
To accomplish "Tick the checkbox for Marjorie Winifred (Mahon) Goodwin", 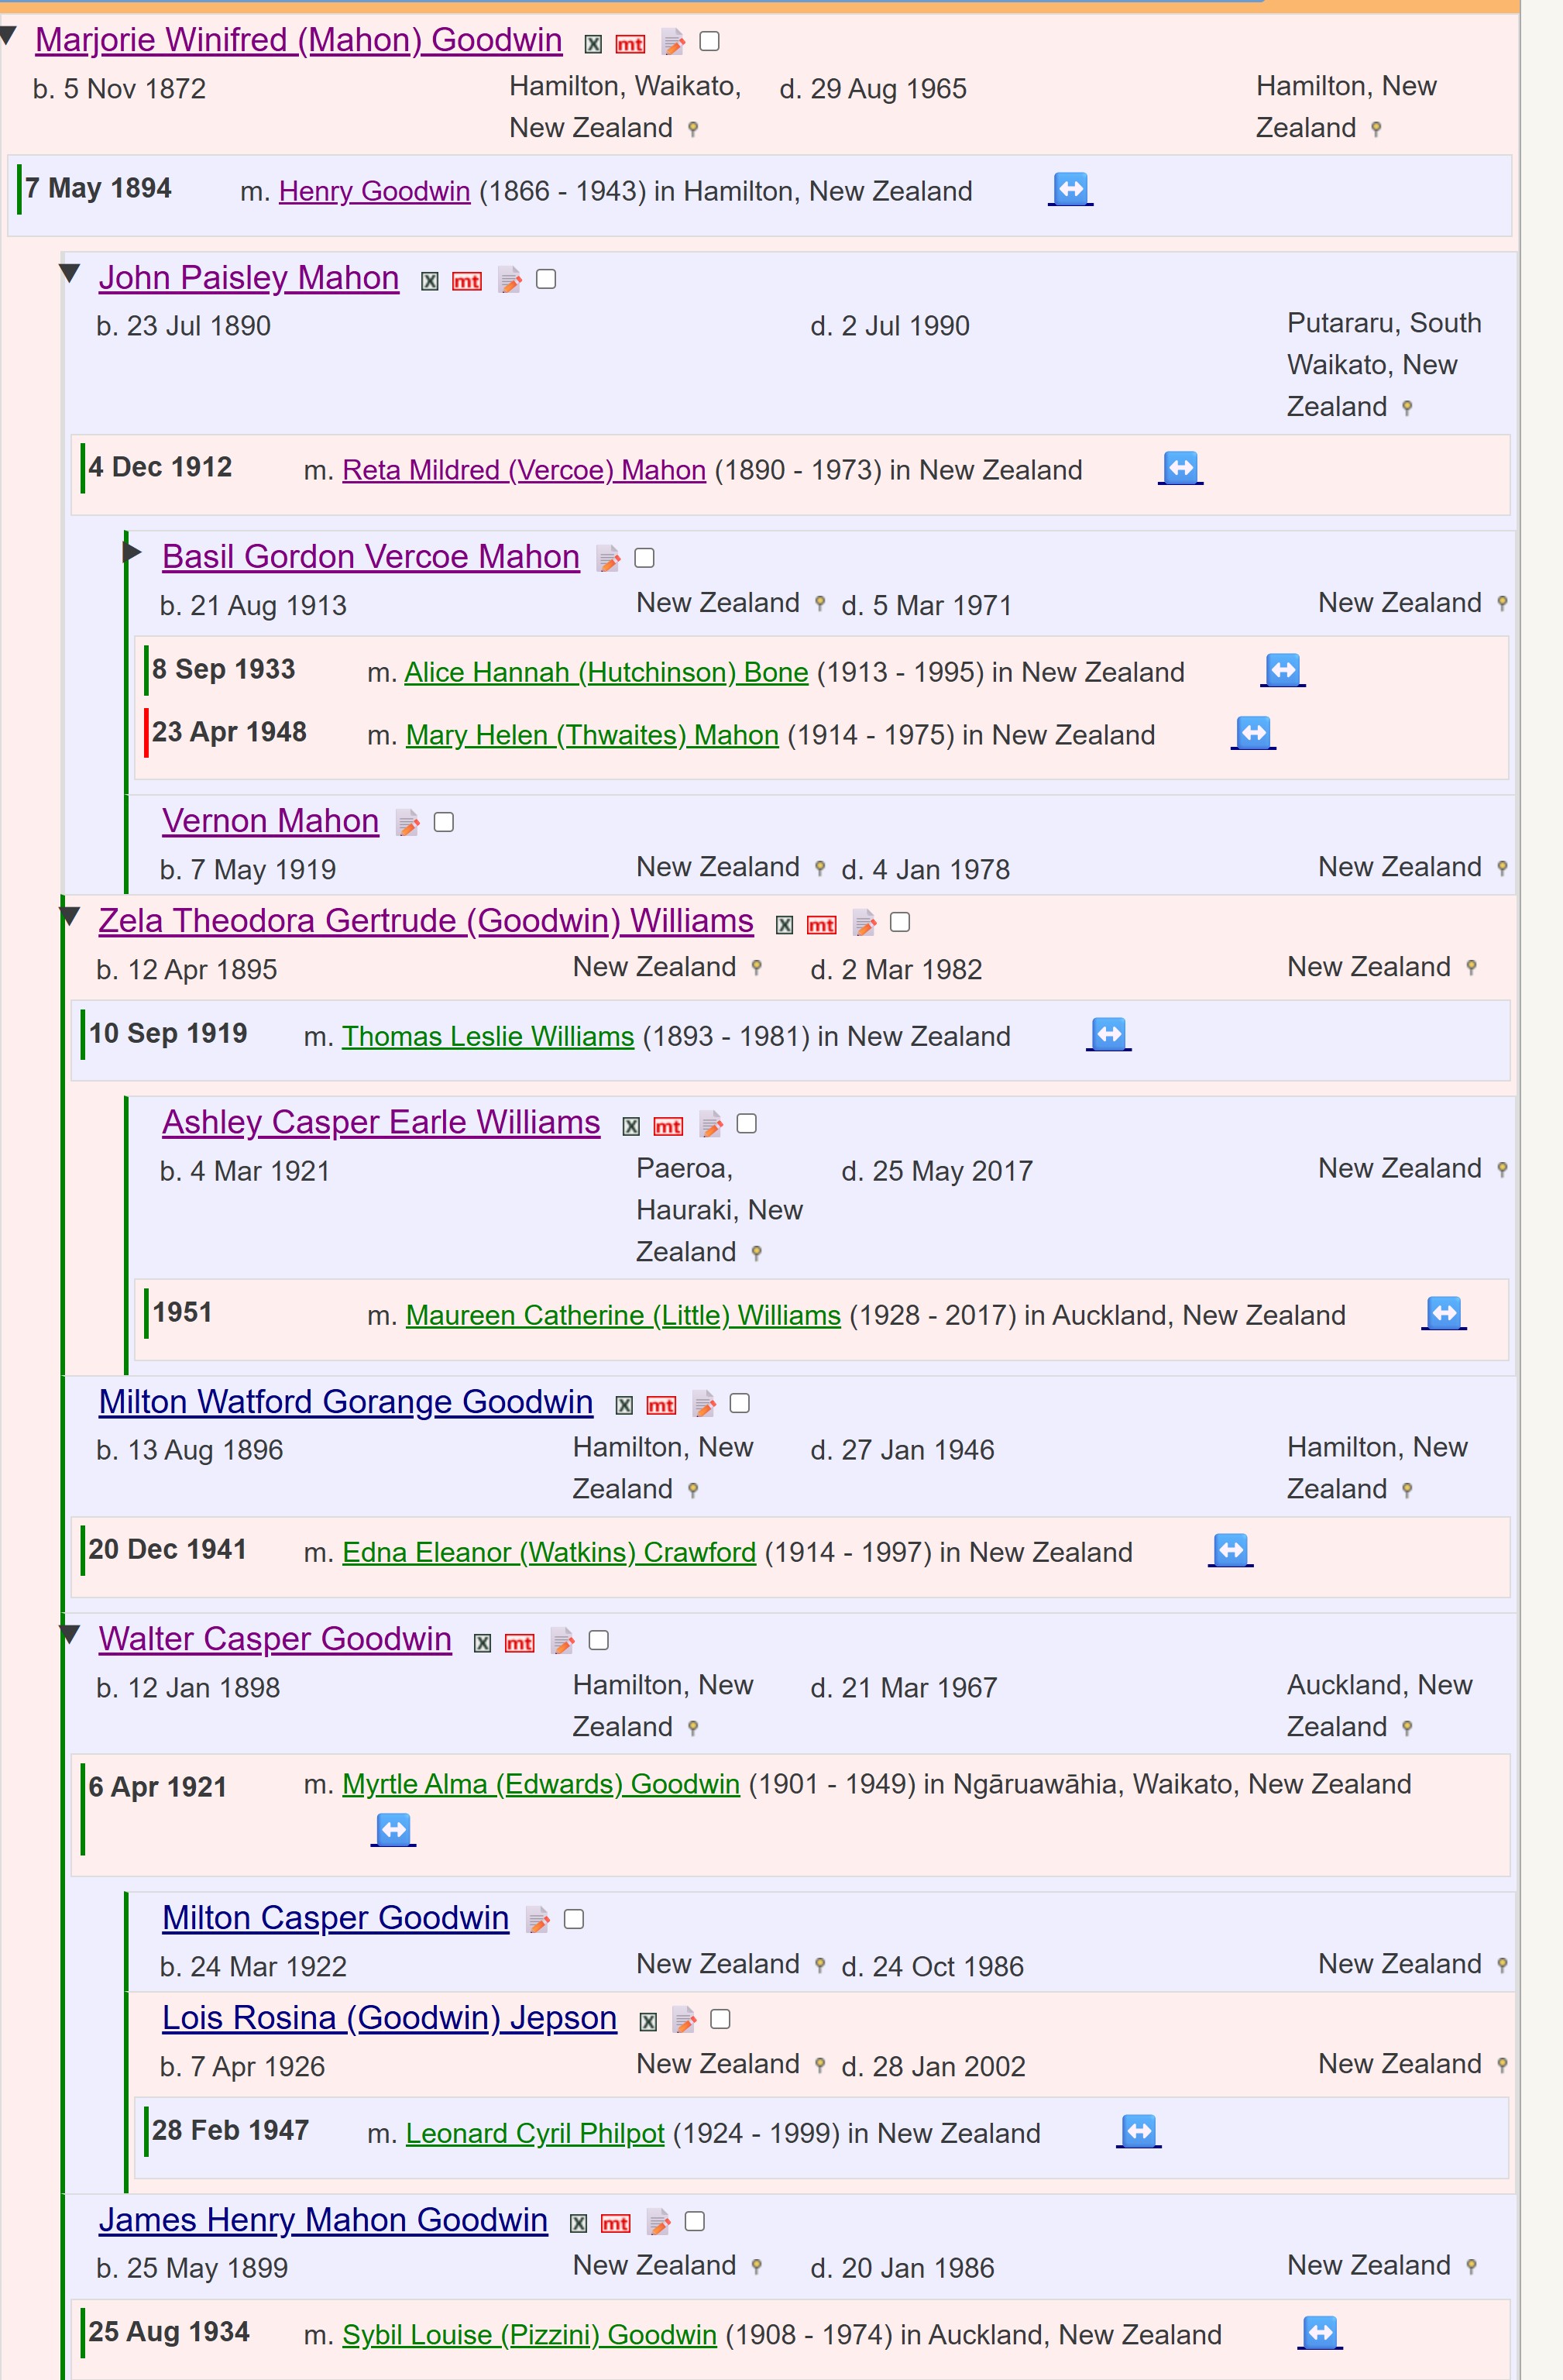I will pos(710,41).
